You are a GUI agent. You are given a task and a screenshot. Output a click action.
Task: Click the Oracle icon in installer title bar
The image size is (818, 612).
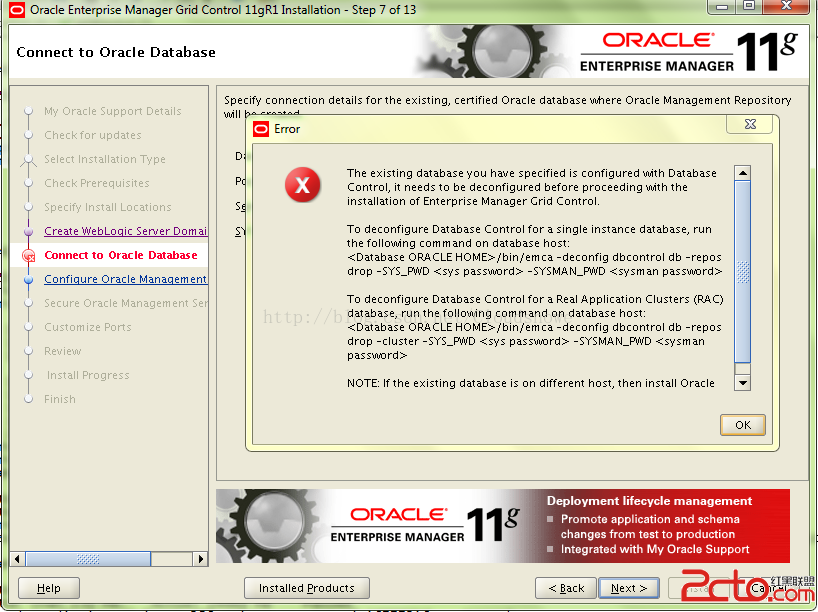(x=17, y=10)
